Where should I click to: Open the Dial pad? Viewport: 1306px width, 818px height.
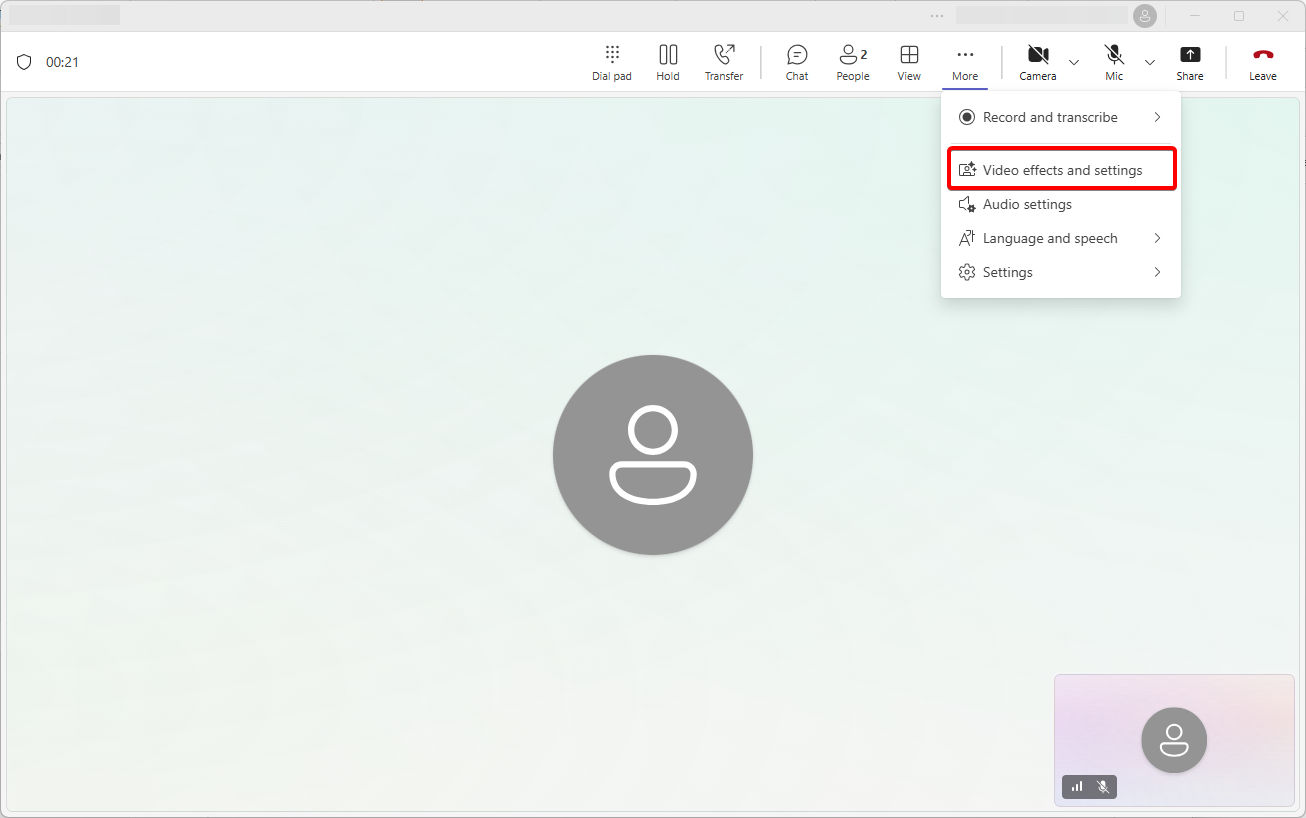[x=611, y=62]
